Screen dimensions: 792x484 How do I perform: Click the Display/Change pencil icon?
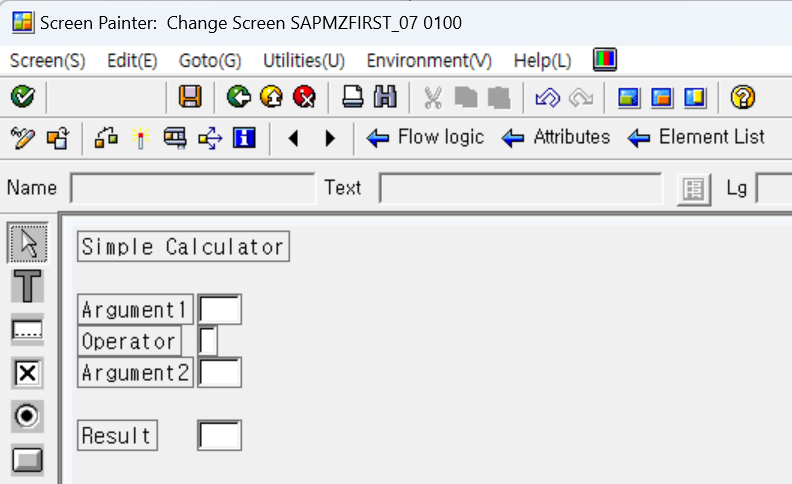(x=23, y=138)
